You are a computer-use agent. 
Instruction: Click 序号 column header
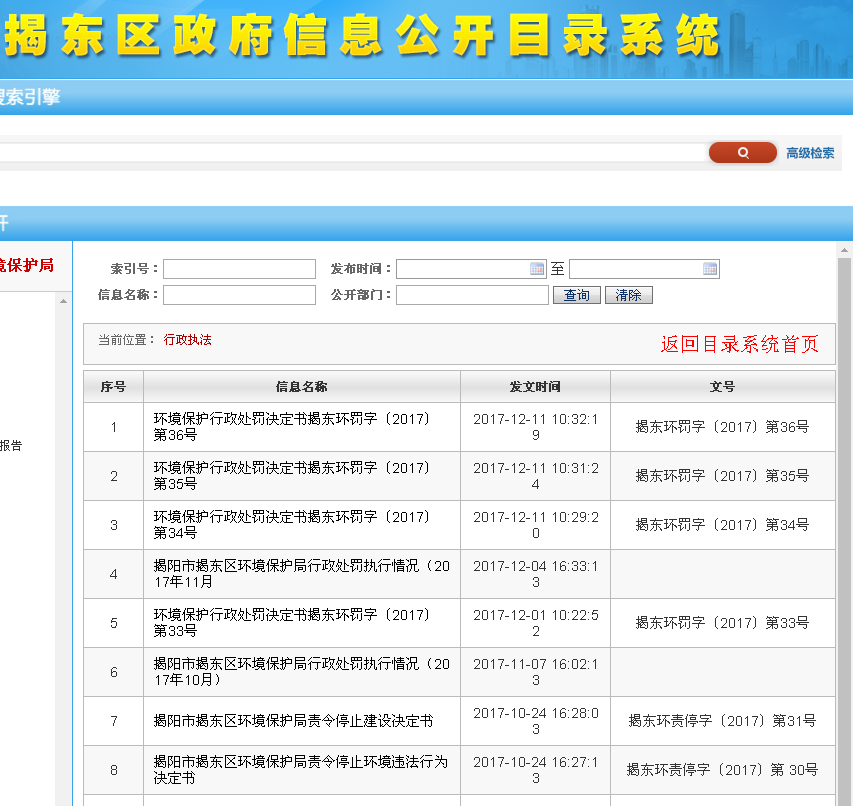(x=113, y=387)
